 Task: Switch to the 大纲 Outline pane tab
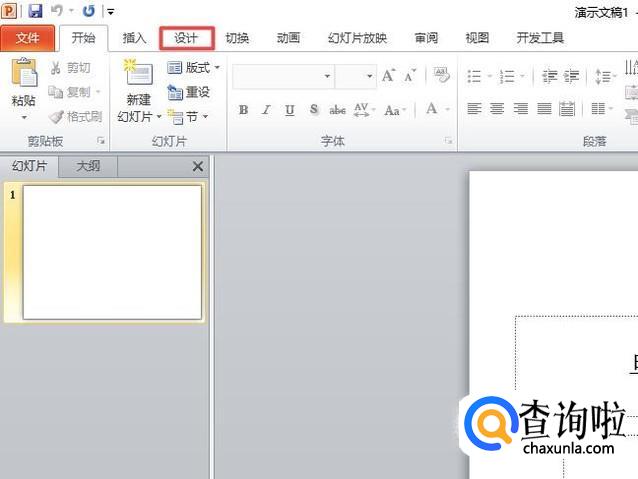pos(88,166)
